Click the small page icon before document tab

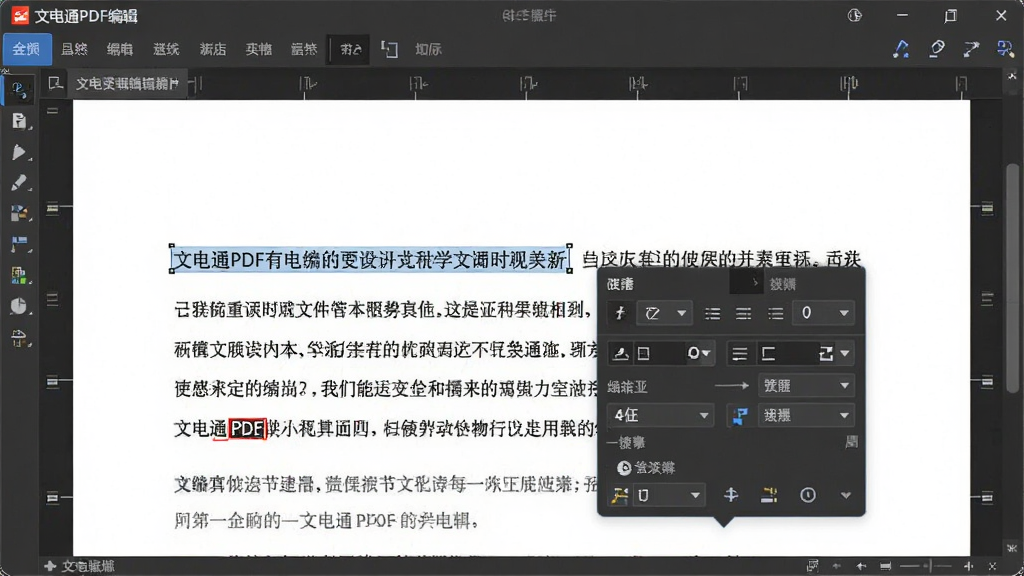click(55, 83)
